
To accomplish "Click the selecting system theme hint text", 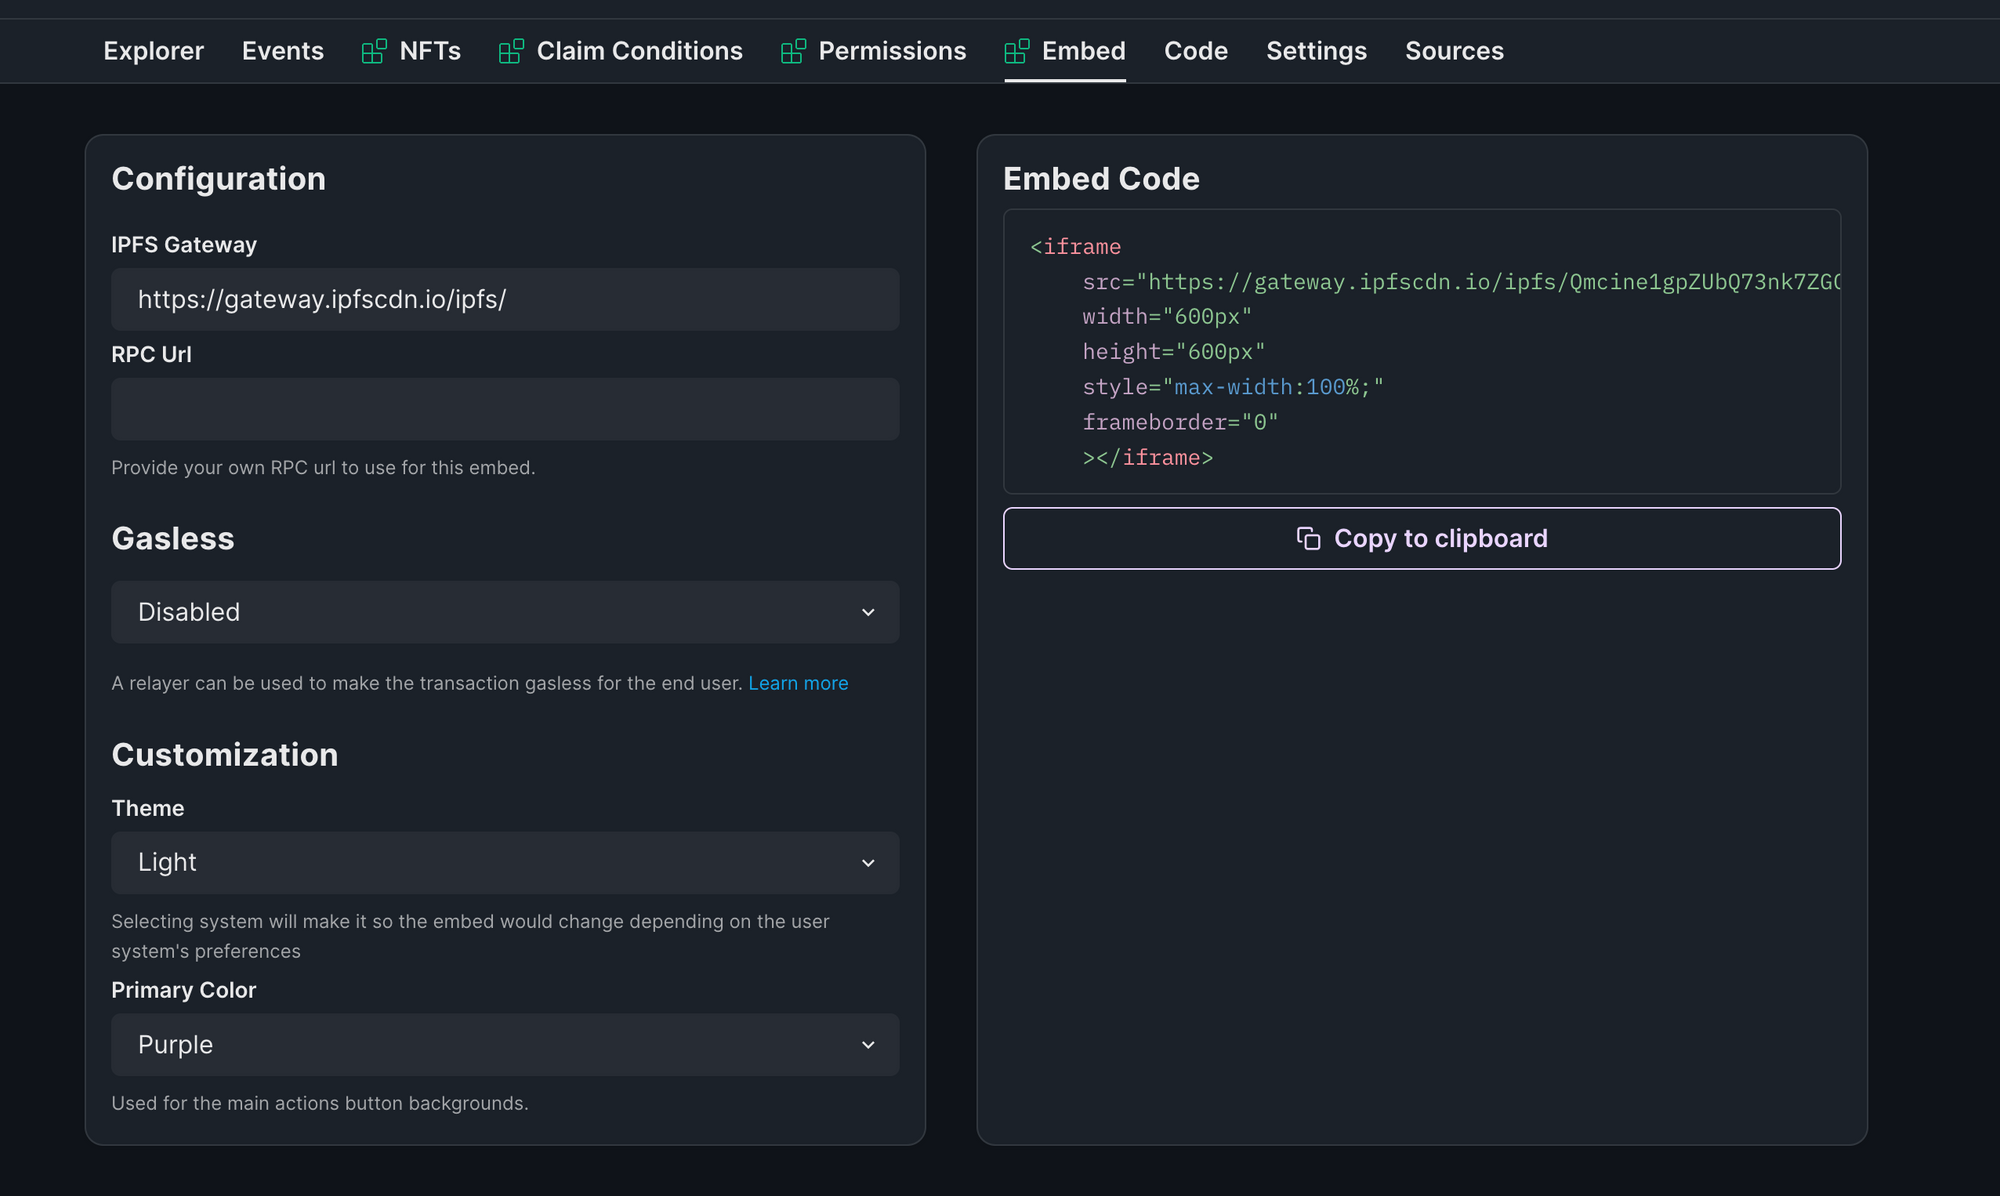I will [x=470, y=937].
